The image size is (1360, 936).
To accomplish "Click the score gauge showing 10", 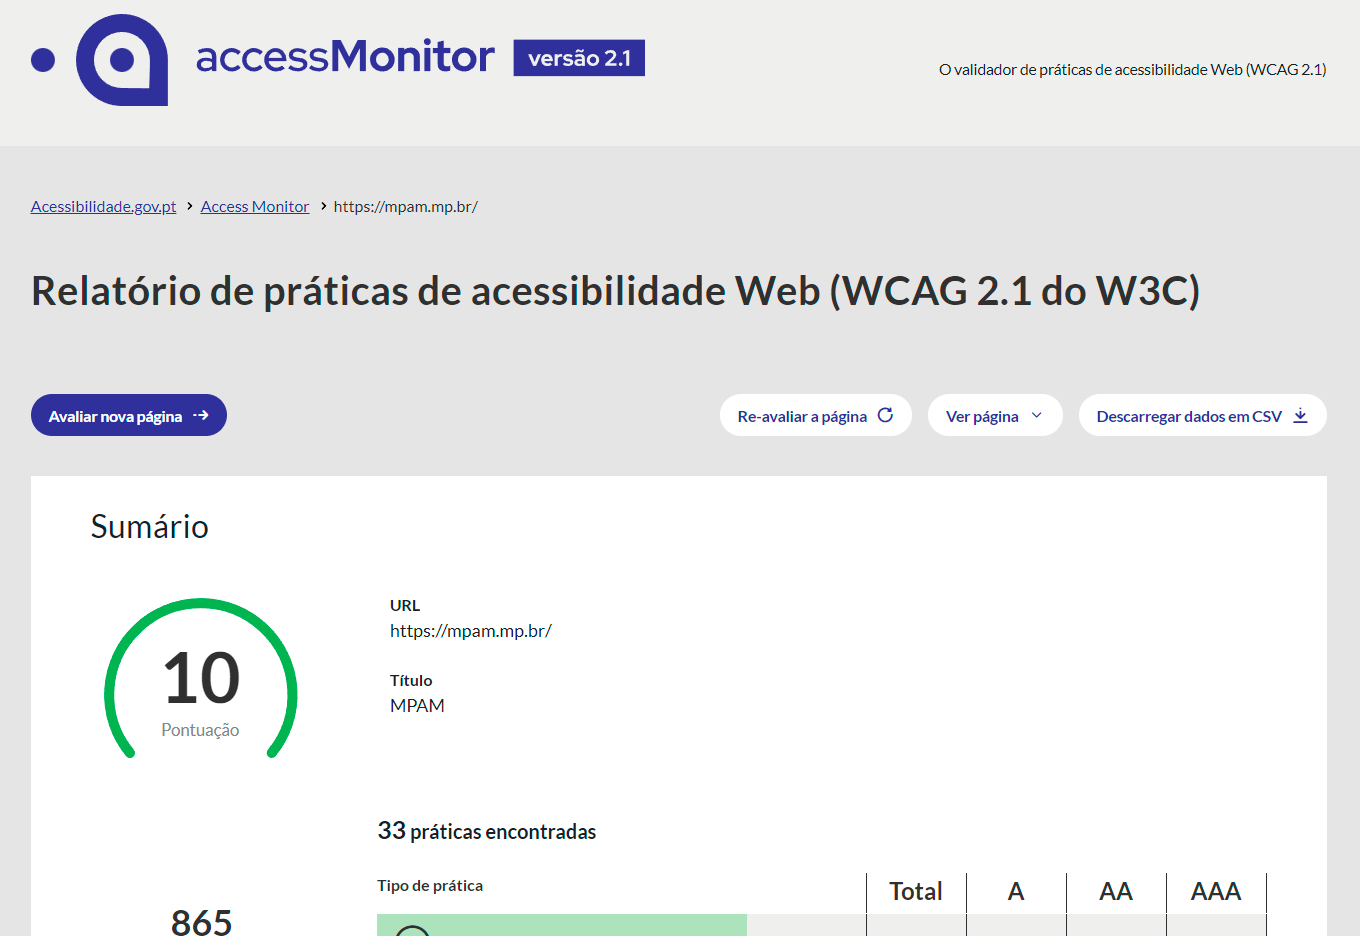I will 201,679.
